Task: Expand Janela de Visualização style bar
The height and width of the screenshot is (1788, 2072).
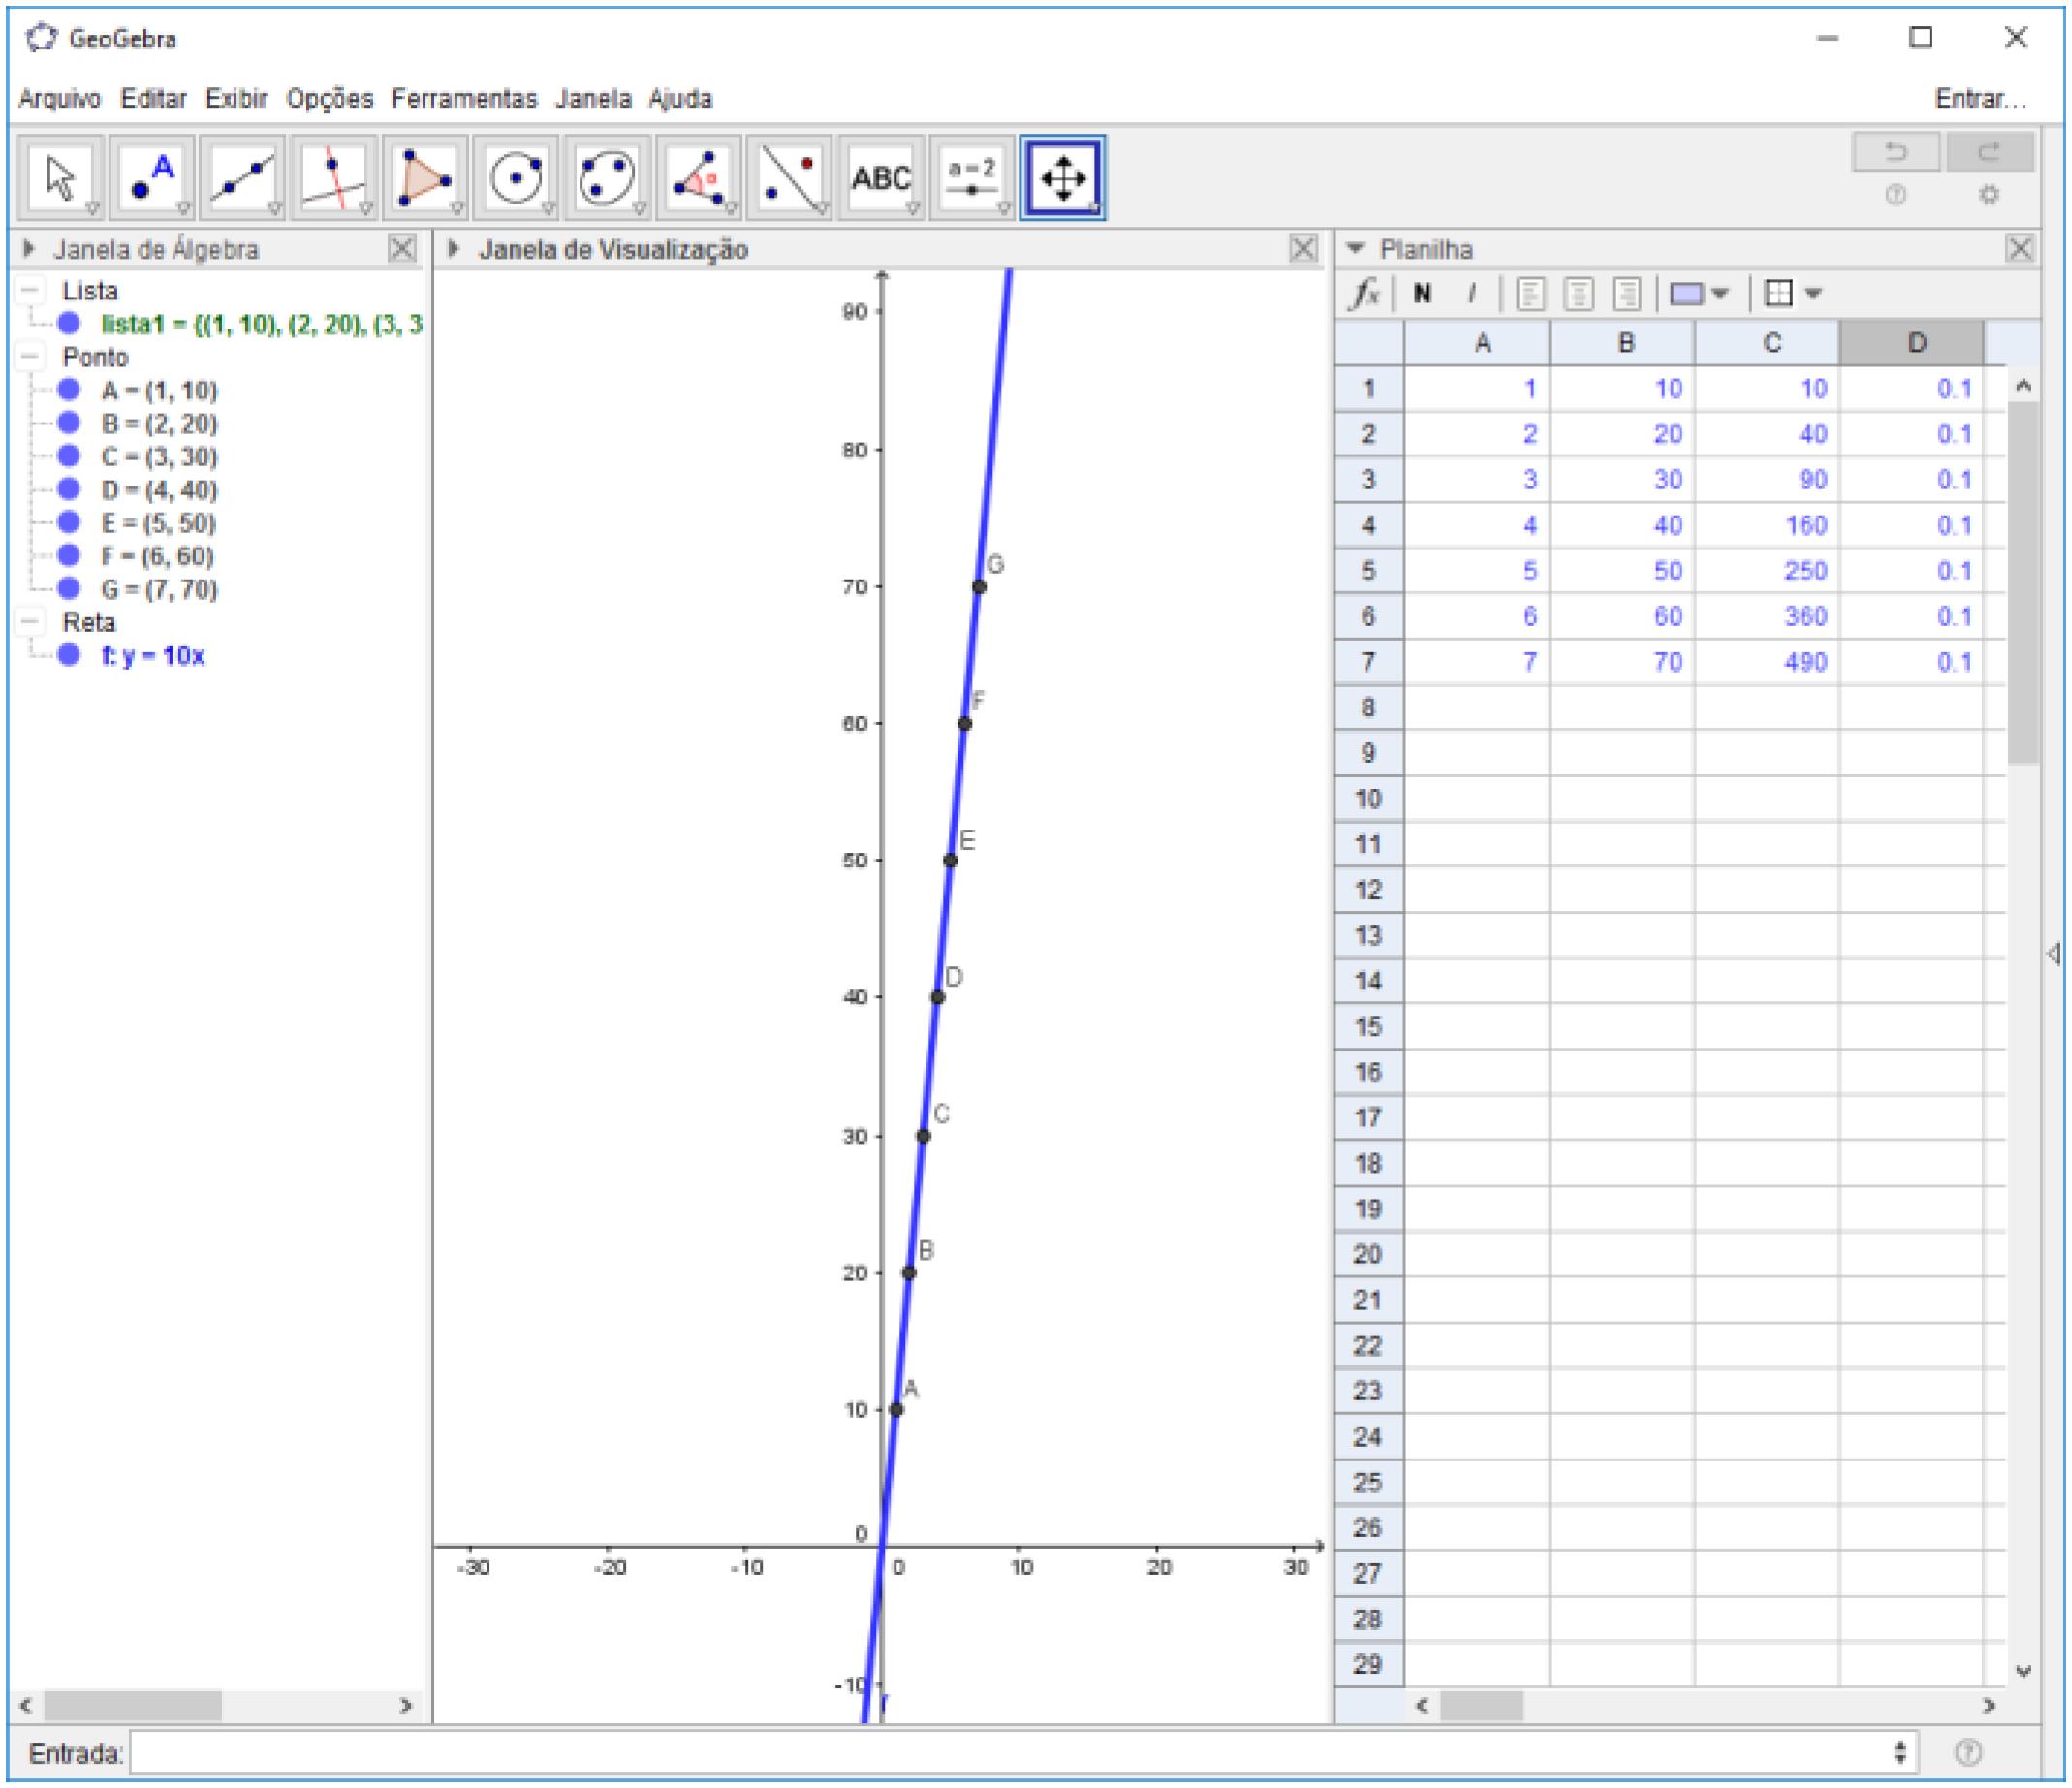Action: point(453,249)
